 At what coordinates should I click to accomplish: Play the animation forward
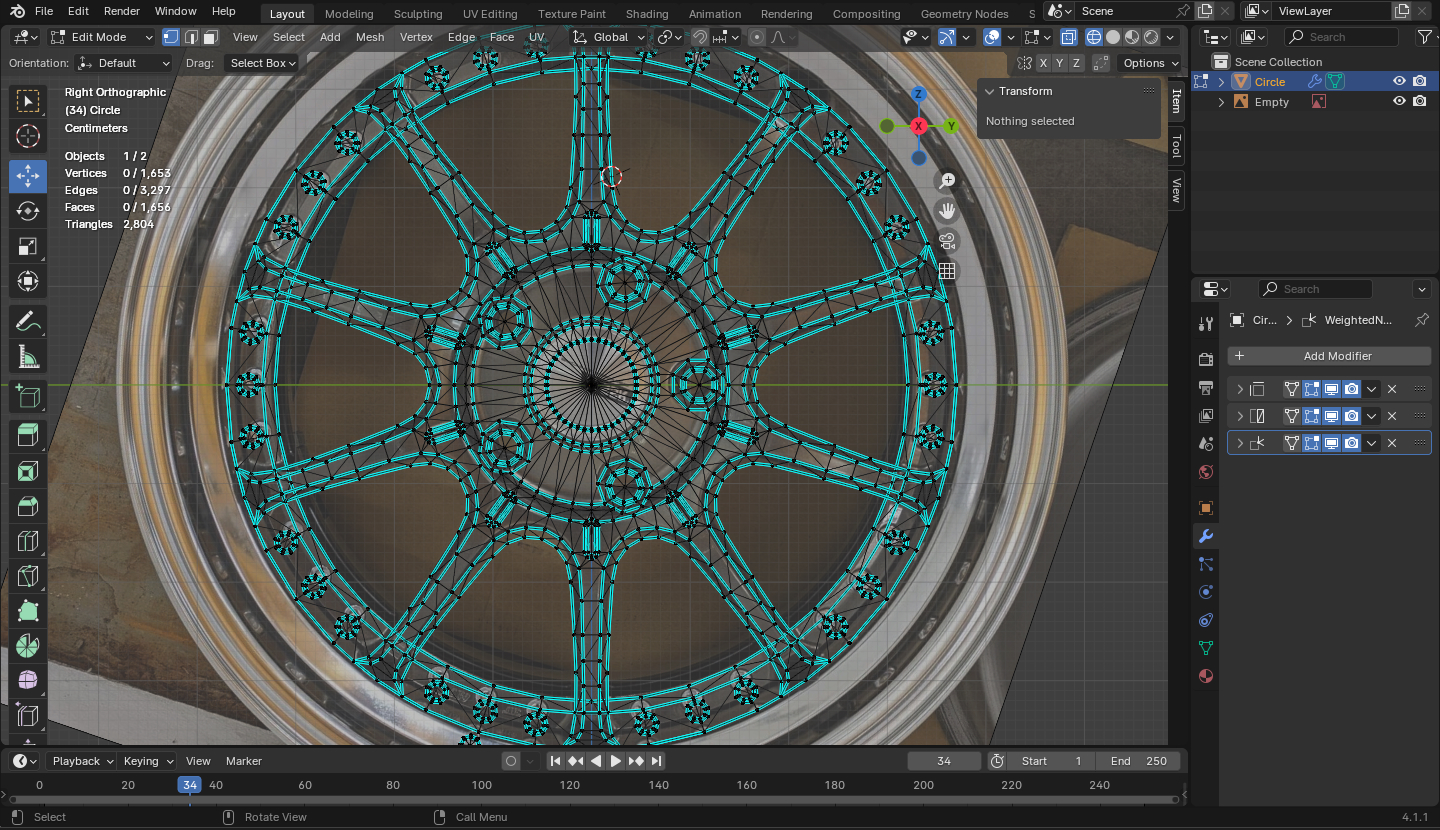(616, 761)
